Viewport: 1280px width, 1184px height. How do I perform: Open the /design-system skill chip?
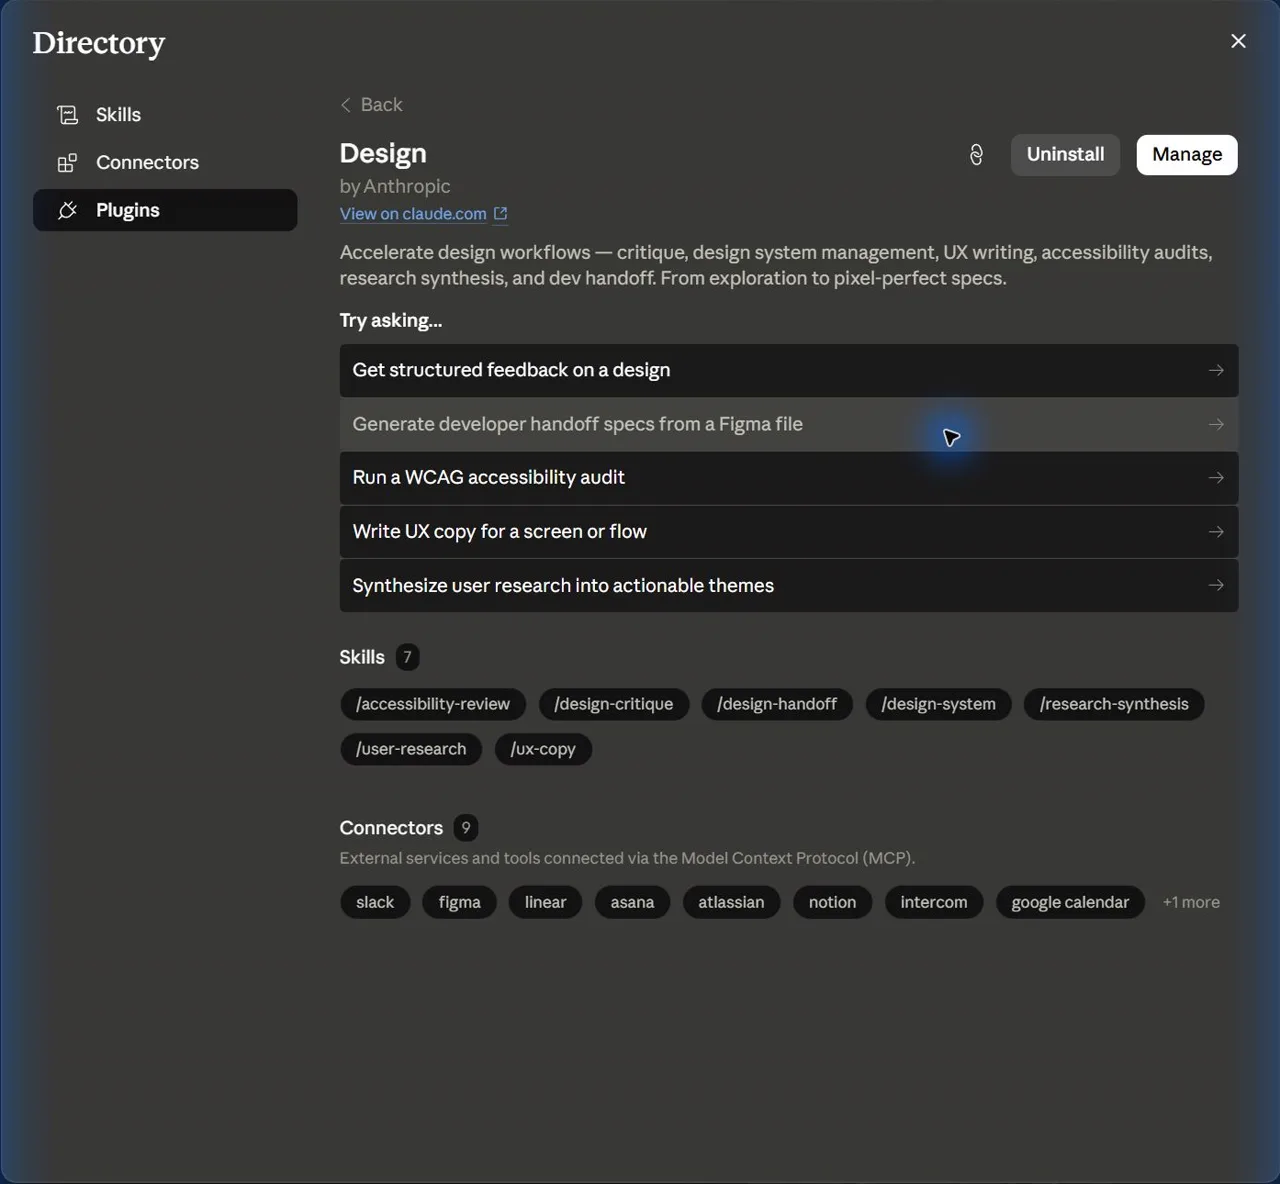click(938, 704)
